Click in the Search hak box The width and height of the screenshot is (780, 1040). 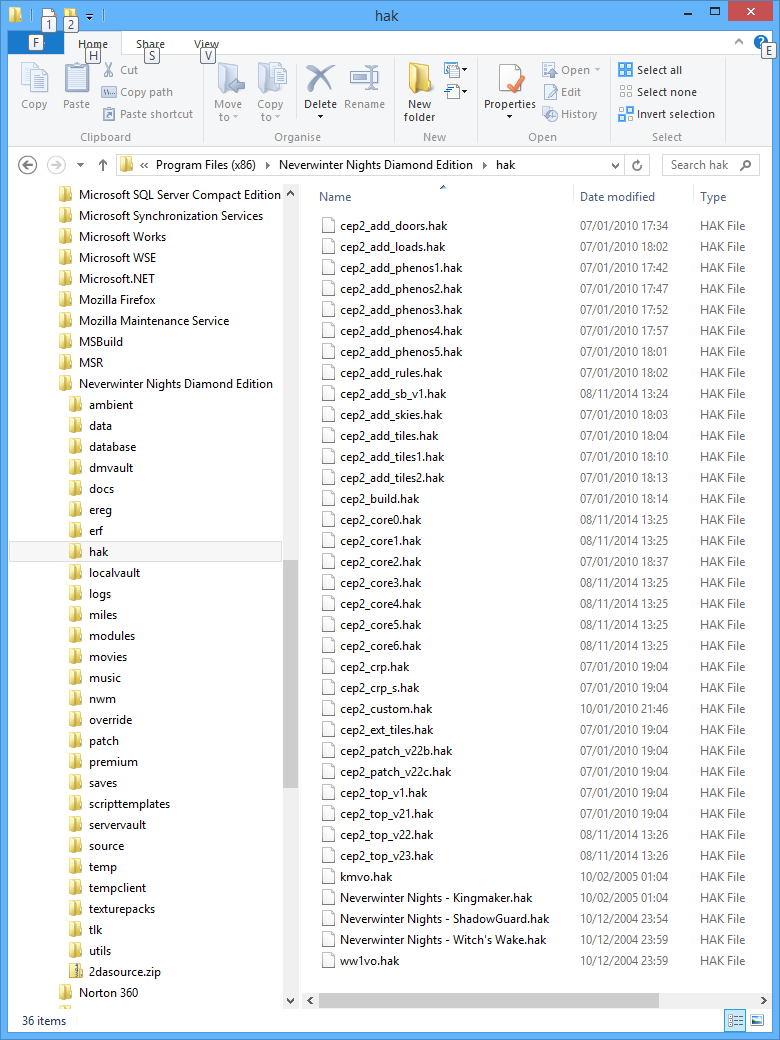click(711, 165)
